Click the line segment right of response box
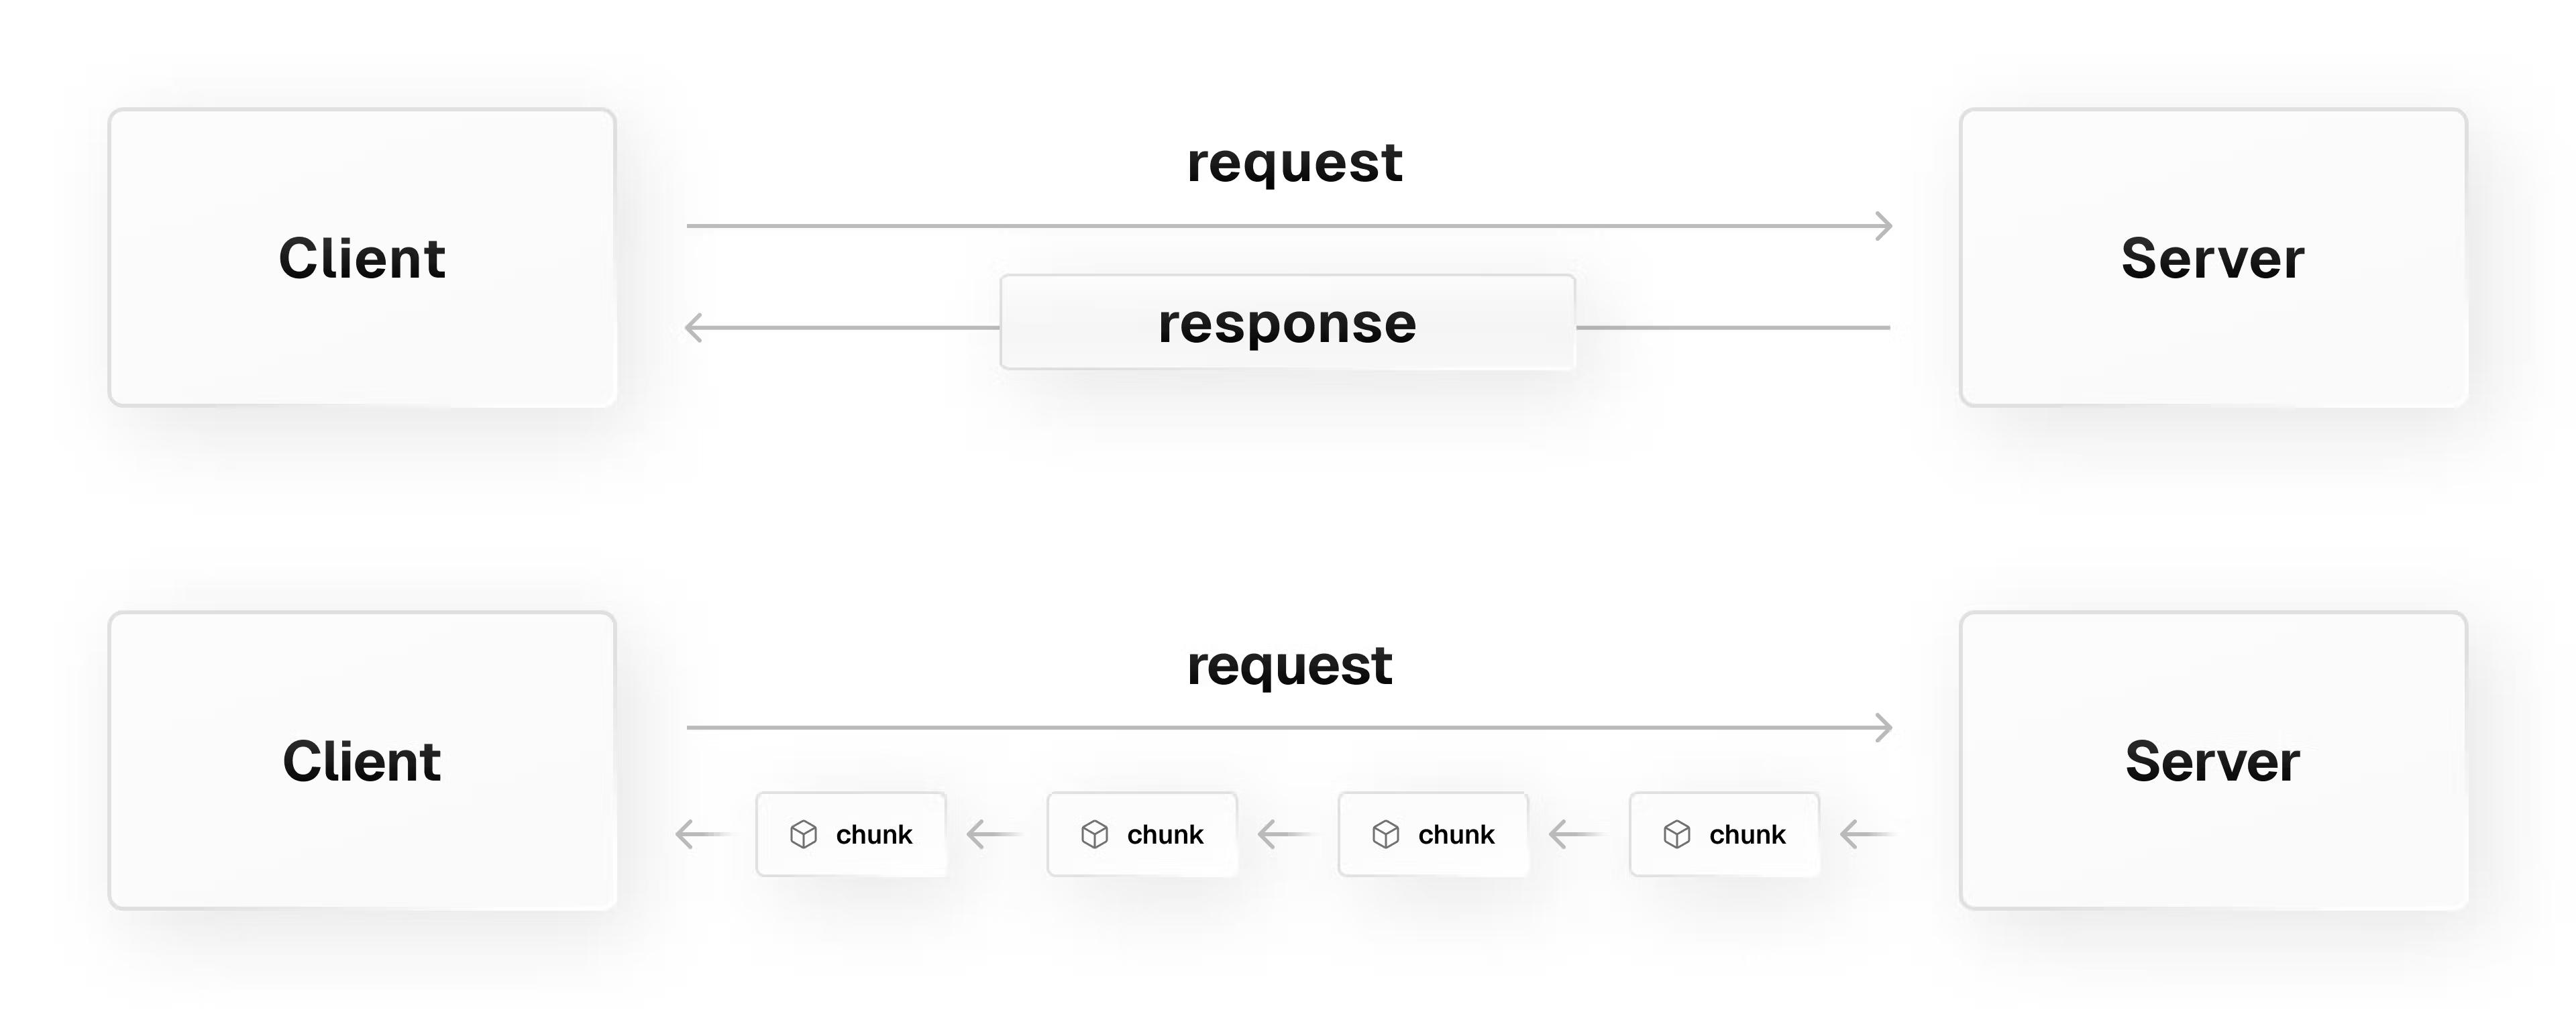 pyautogui.click(x=1732, y=327)
